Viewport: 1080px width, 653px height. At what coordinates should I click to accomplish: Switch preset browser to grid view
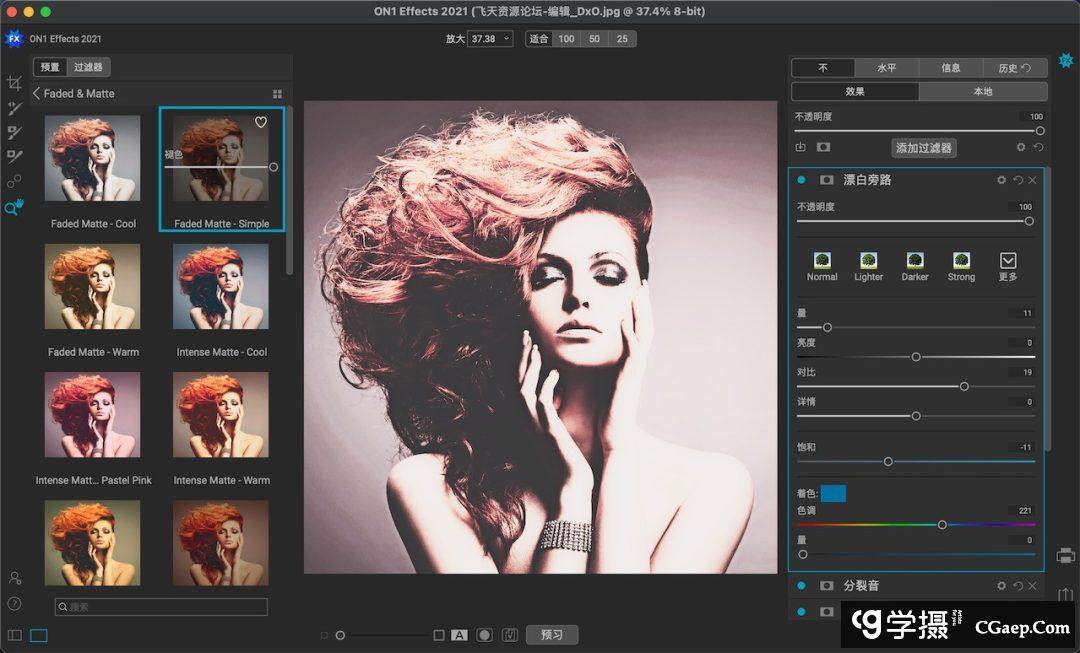[277, 94]
